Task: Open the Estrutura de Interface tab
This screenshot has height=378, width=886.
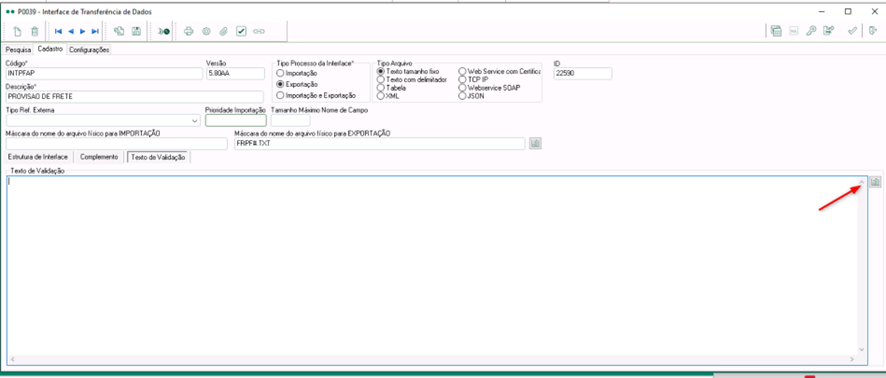Action: (38, 157)
